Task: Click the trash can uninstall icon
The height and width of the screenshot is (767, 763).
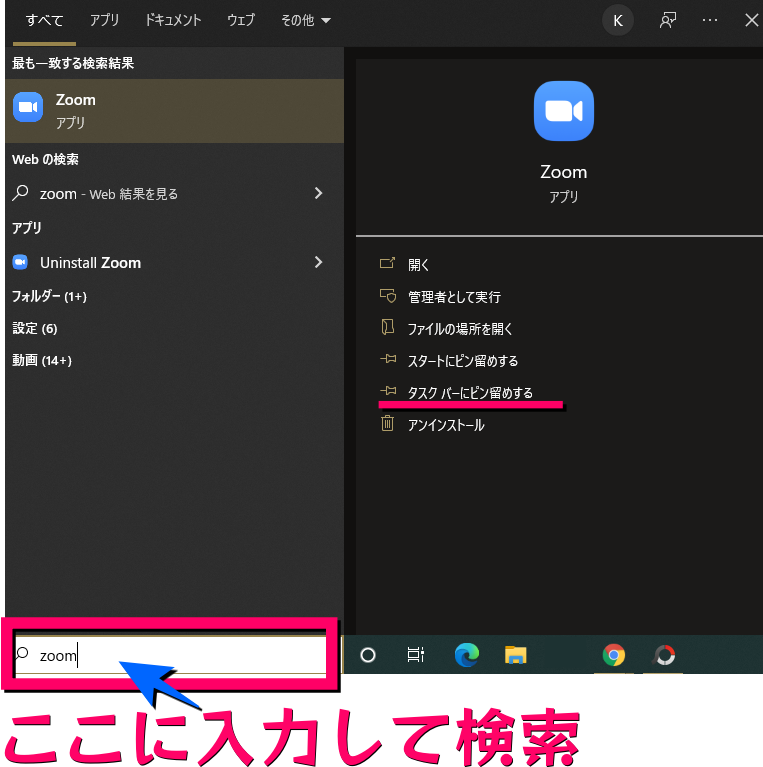Action: pyautogui.click(x=387, y=423)
